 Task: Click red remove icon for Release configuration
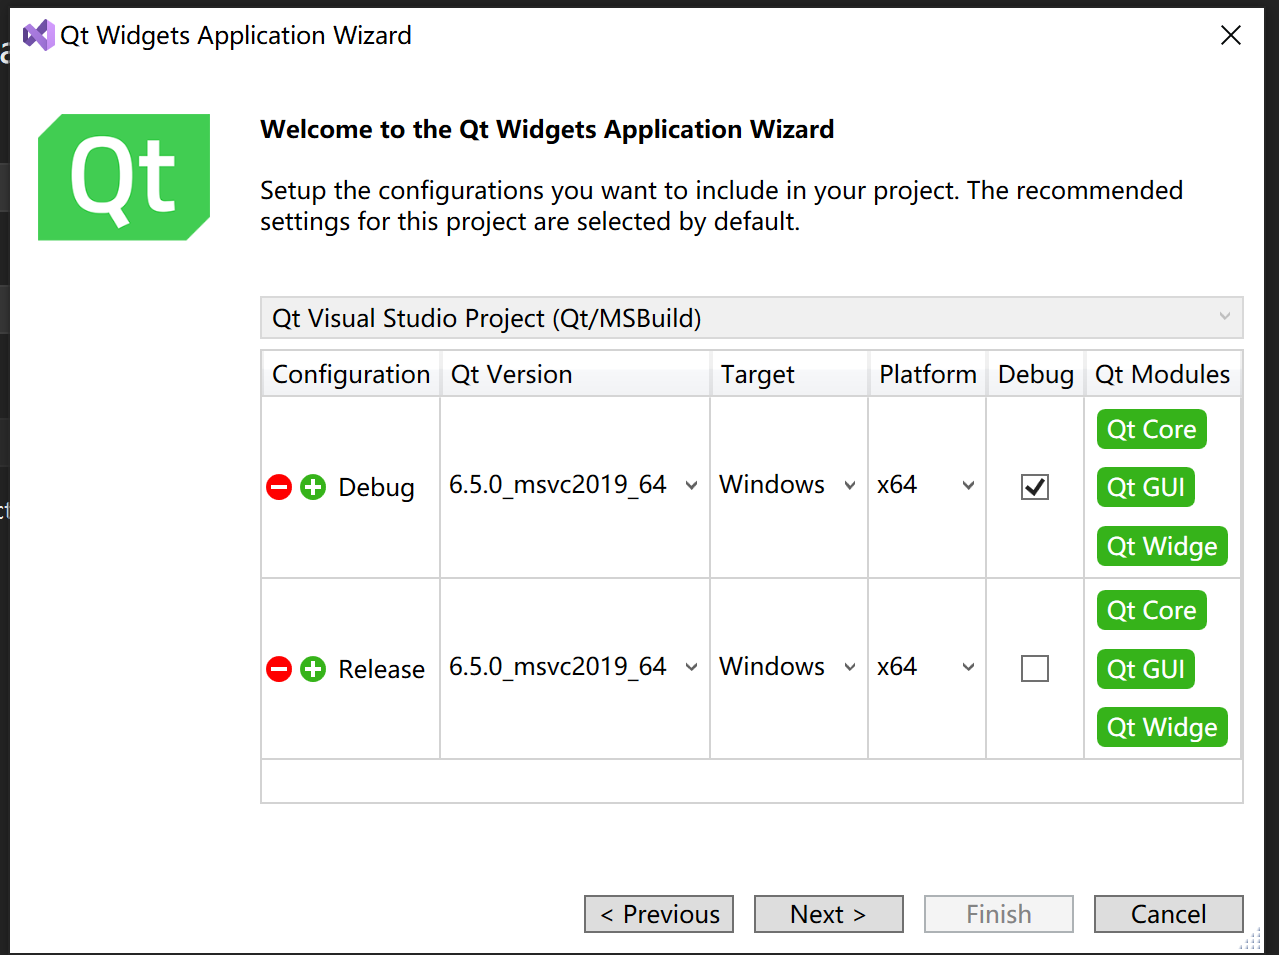tap(279, 669)
